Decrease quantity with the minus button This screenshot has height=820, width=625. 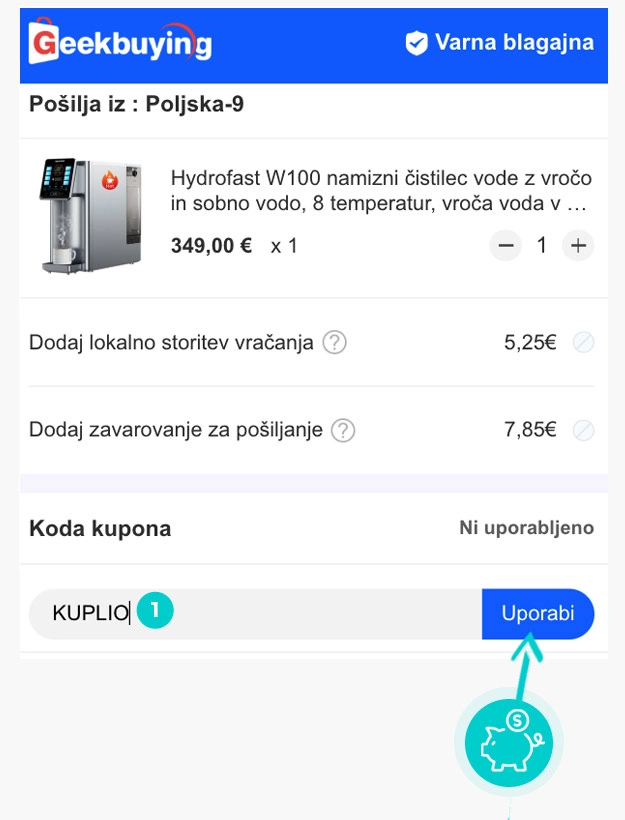[506, 245]
